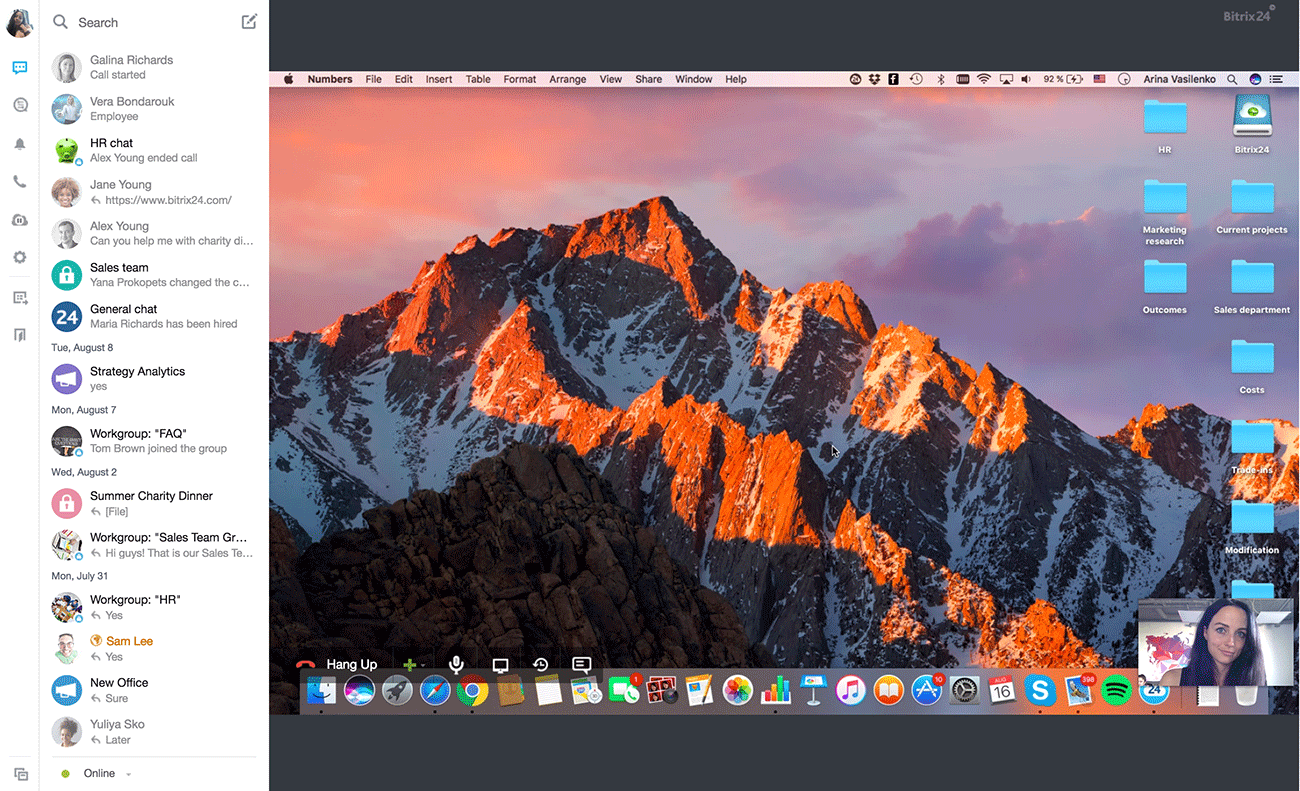The width and height of the screenshot is (1300, 791).
Task: Click the compose new chat icon
Action: (x=249, y=22)
